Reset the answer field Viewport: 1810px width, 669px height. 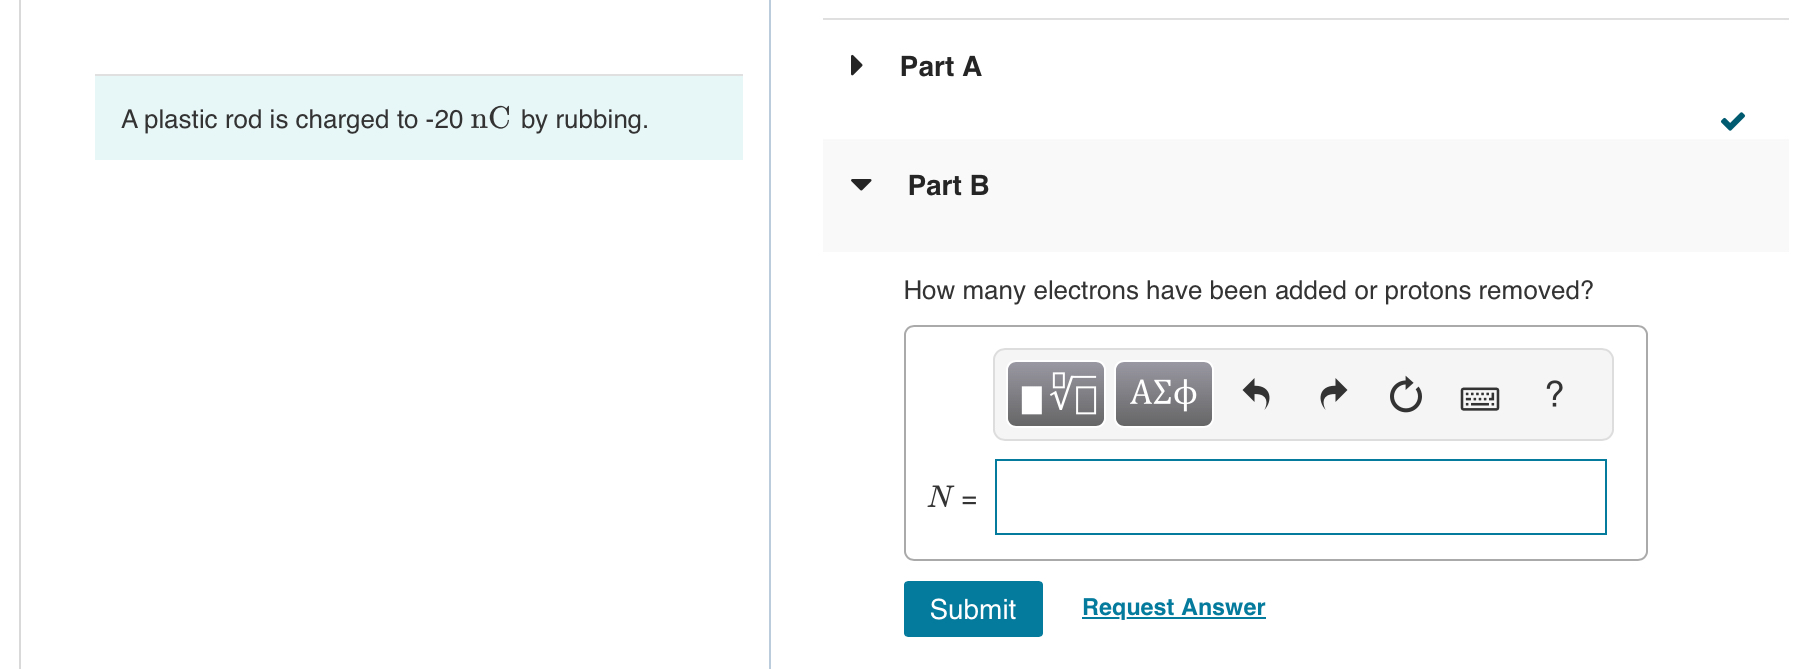point(1405,395)
